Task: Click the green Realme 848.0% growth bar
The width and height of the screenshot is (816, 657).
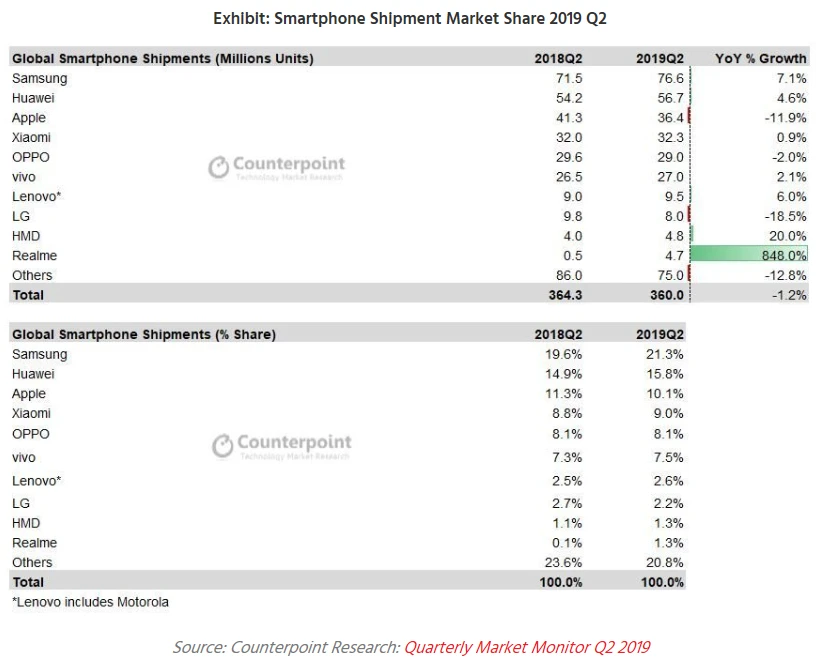Action: point(748,255)
